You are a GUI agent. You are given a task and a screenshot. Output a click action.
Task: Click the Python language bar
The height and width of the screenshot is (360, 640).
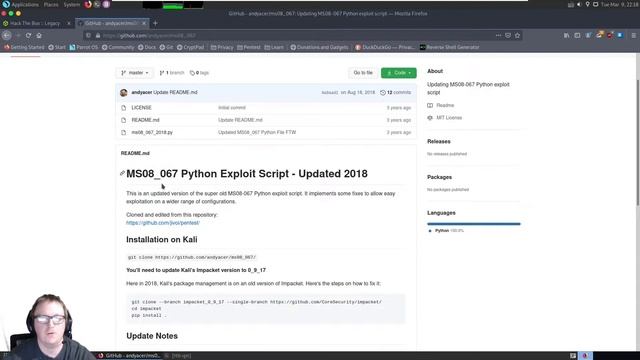[x=473, y=224]
